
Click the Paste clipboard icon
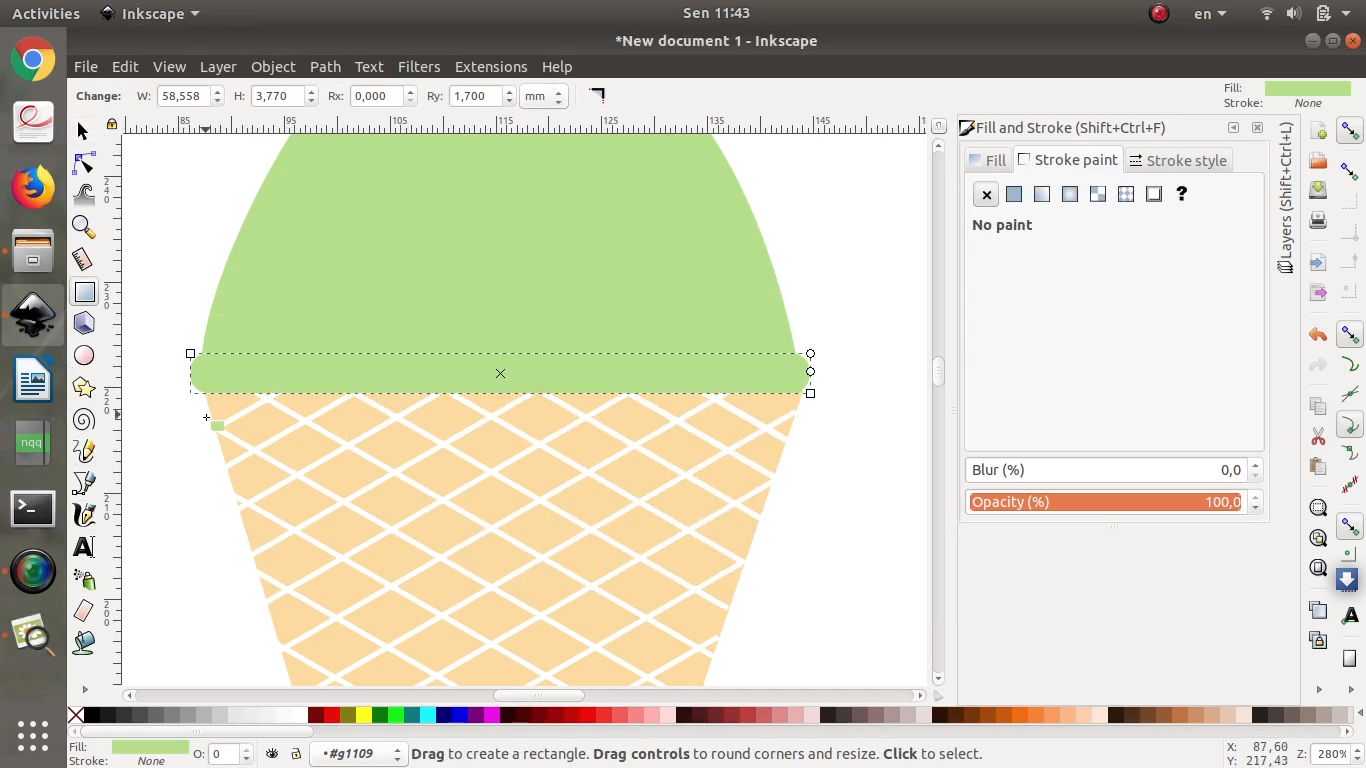1318,466
